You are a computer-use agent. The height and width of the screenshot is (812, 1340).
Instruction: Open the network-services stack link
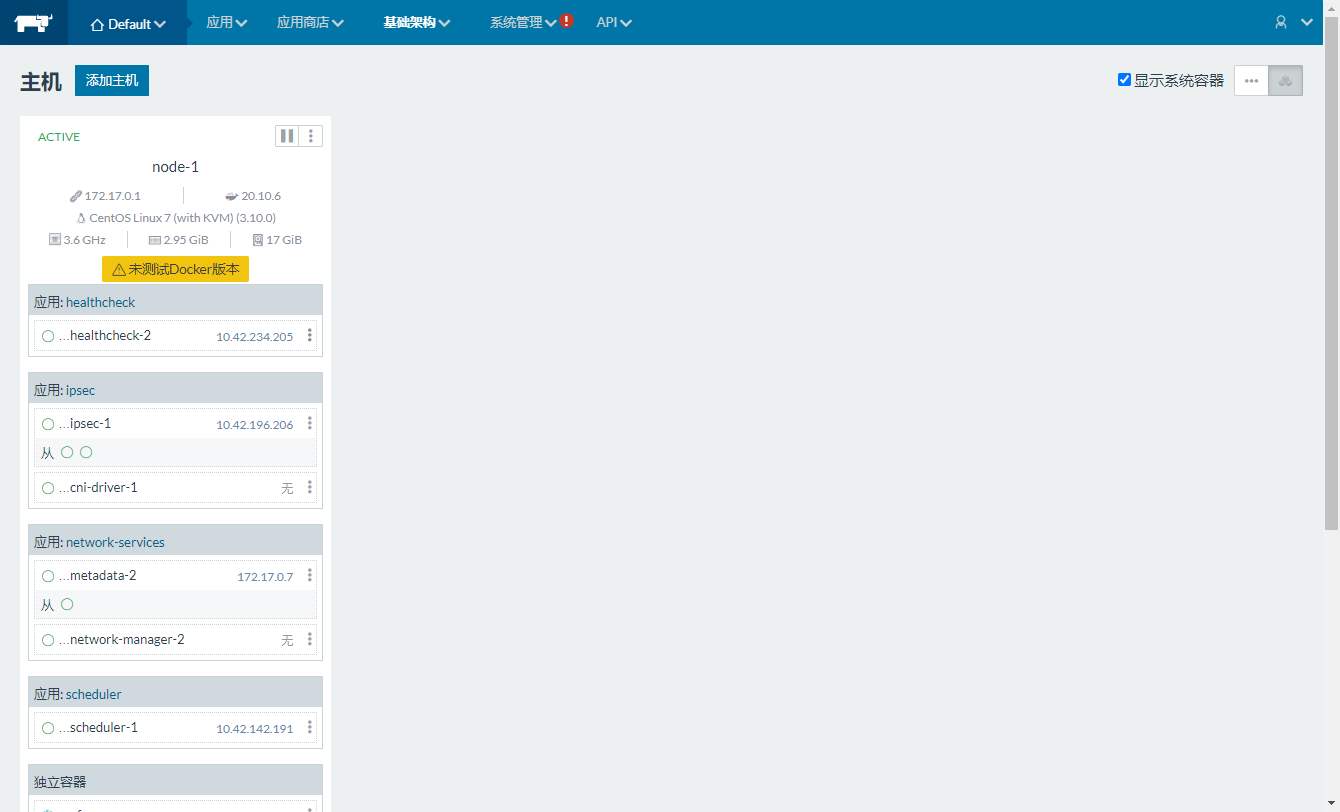[115, 542]
